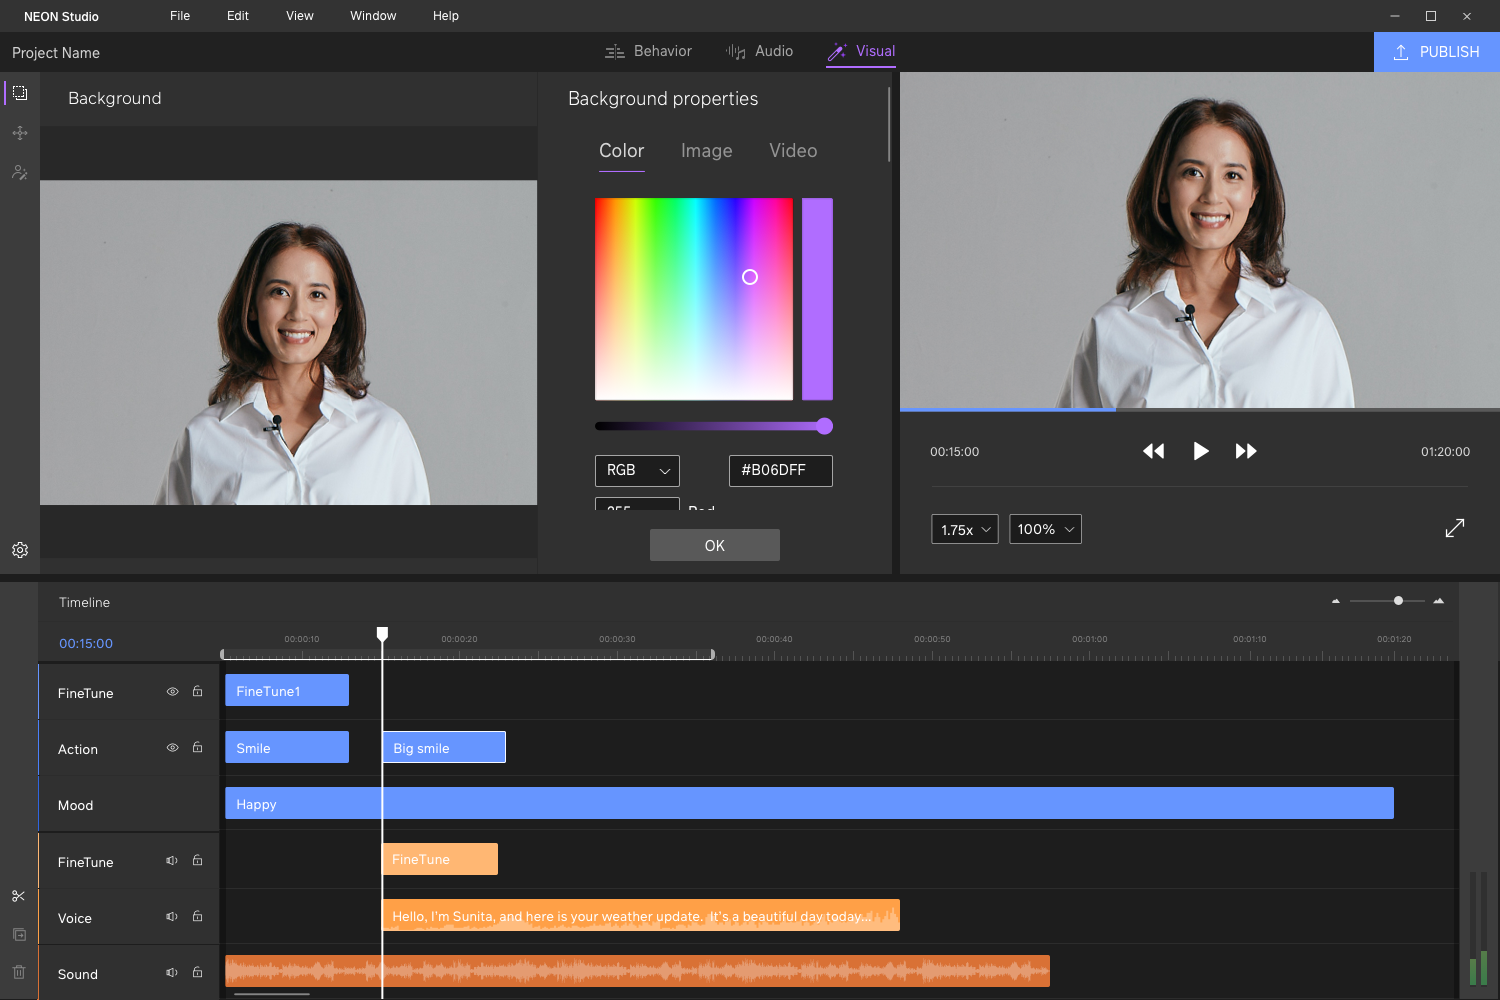Select the Video background tab
Image resolution: width=1500 pixels, height=1000 pixels.
(x=793, y=151)
